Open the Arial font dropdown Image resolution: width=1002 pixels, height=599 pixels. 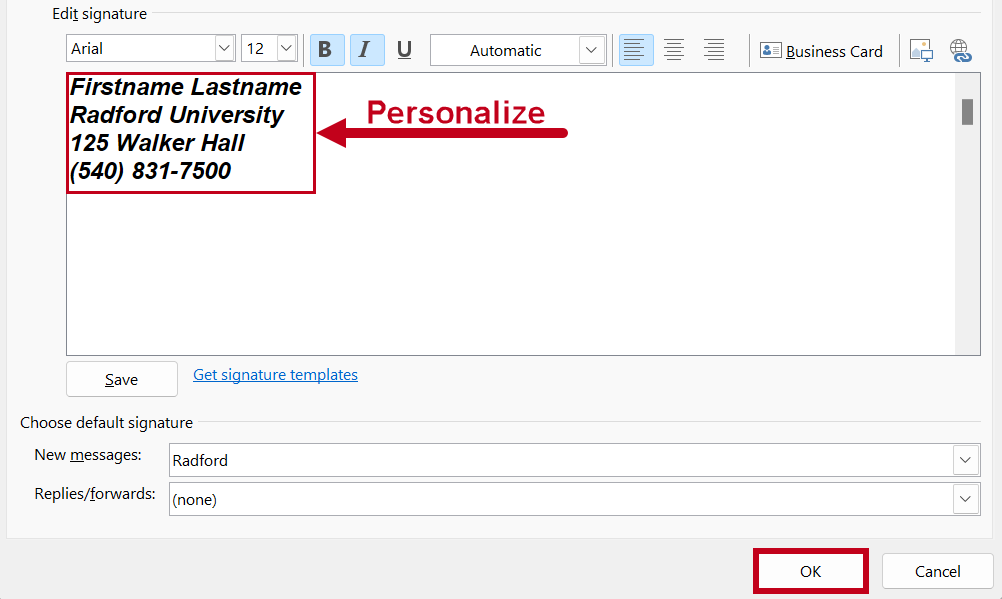[224, 48]
